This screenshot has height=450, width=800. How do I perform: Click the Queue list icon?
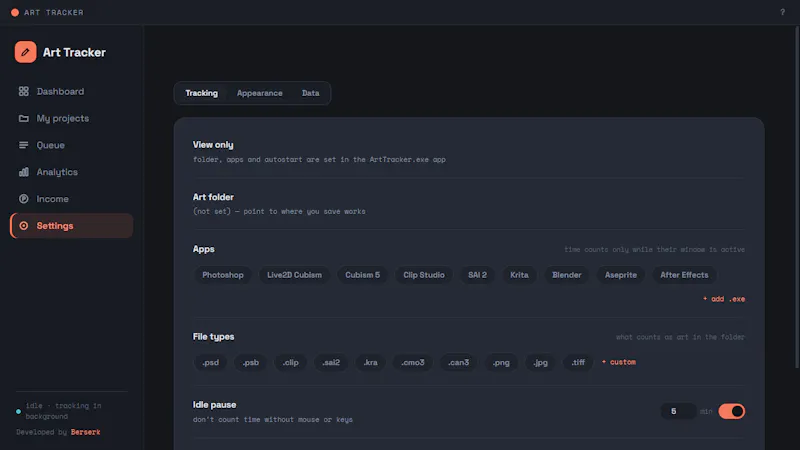[x=23, y=145]
